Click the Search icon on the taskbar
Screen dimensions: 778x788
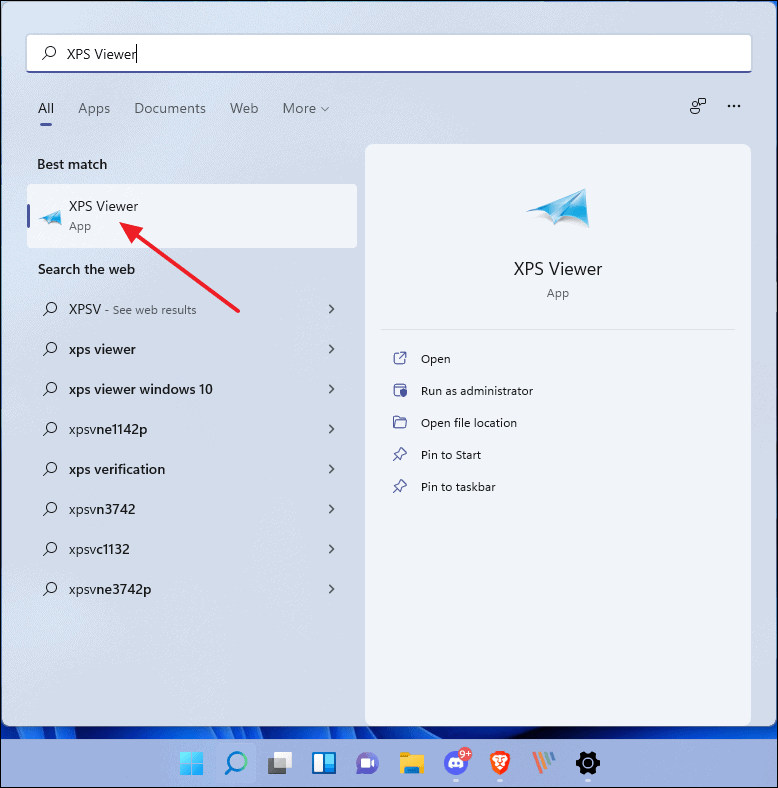(x=236, y=763)
